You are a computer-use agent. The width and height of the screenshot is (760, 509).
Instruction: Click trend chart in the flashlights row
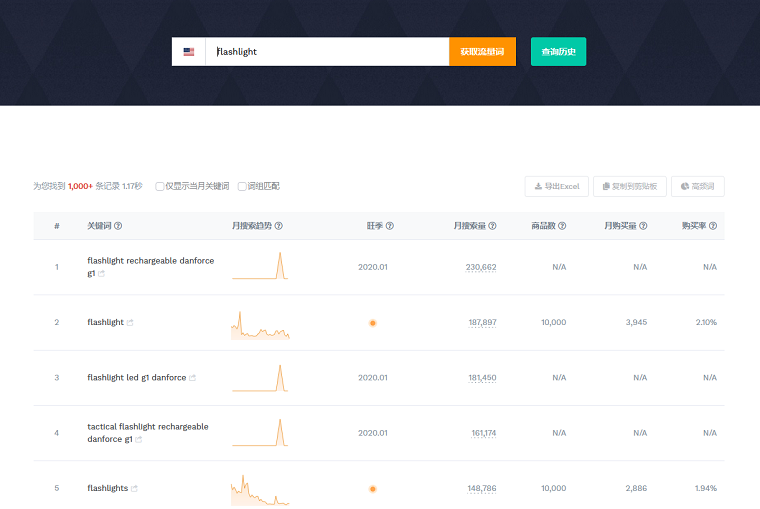(x=260, y=490)
